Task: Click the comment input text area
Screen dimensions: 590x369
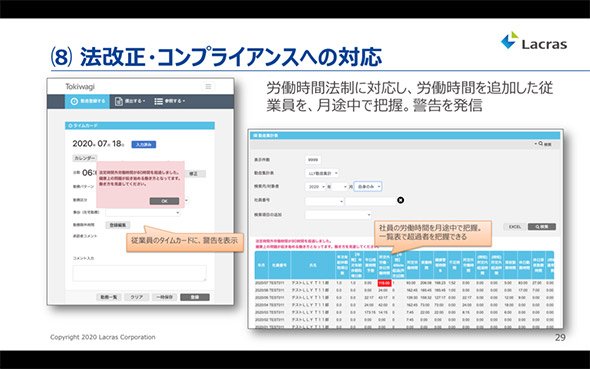Action: point(139,273)
